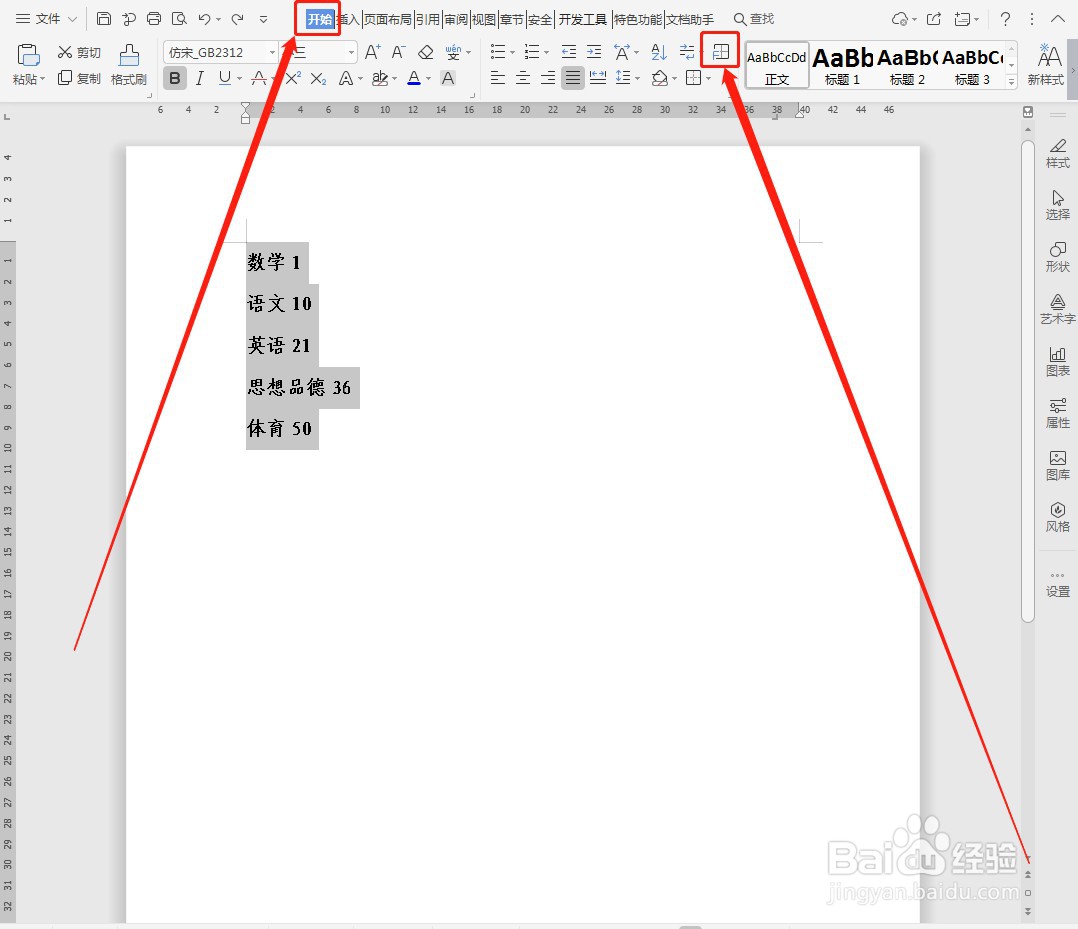Screen dimensions: 1078x929
Task: Redo the last action
Action: [238, 19]
